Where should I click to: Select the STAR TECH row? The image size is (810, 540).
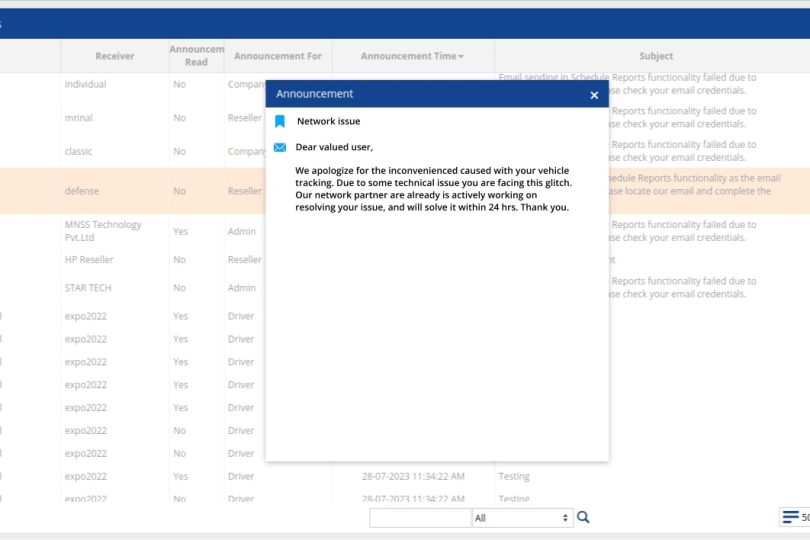click(88, 288)
